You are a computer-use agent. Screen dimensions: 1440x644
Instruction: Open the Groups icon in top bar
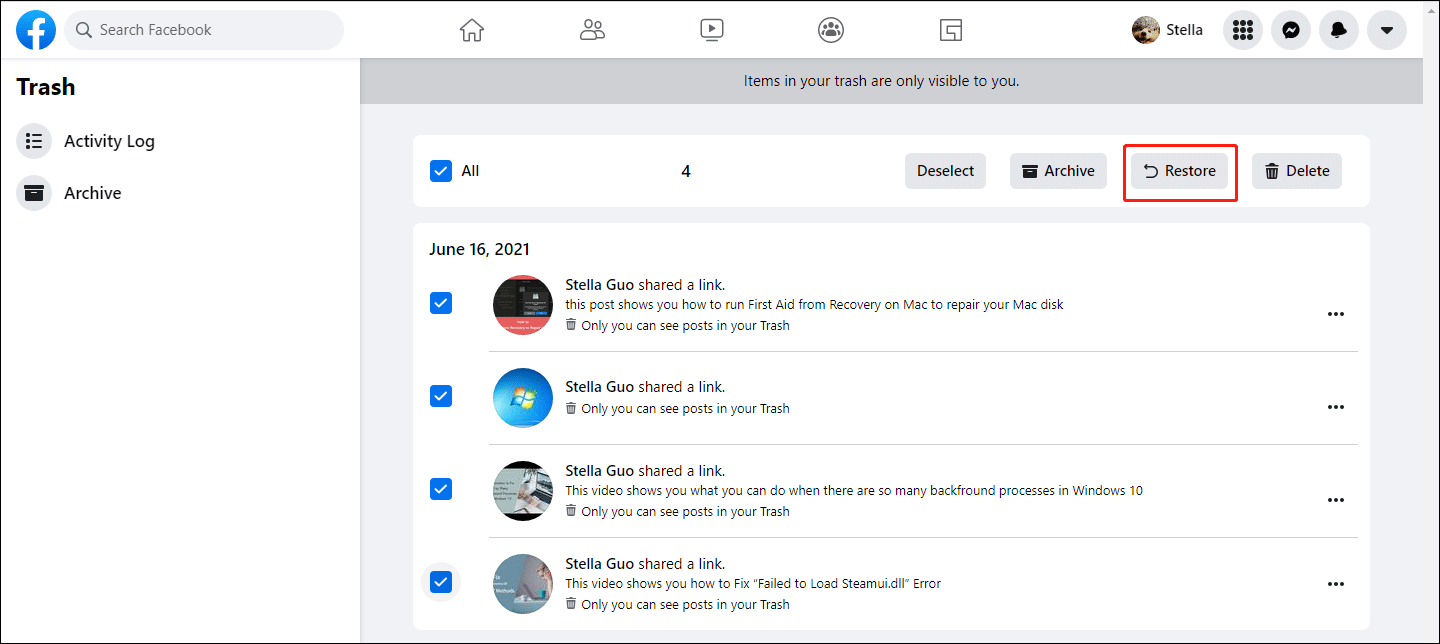click(831, 30)
